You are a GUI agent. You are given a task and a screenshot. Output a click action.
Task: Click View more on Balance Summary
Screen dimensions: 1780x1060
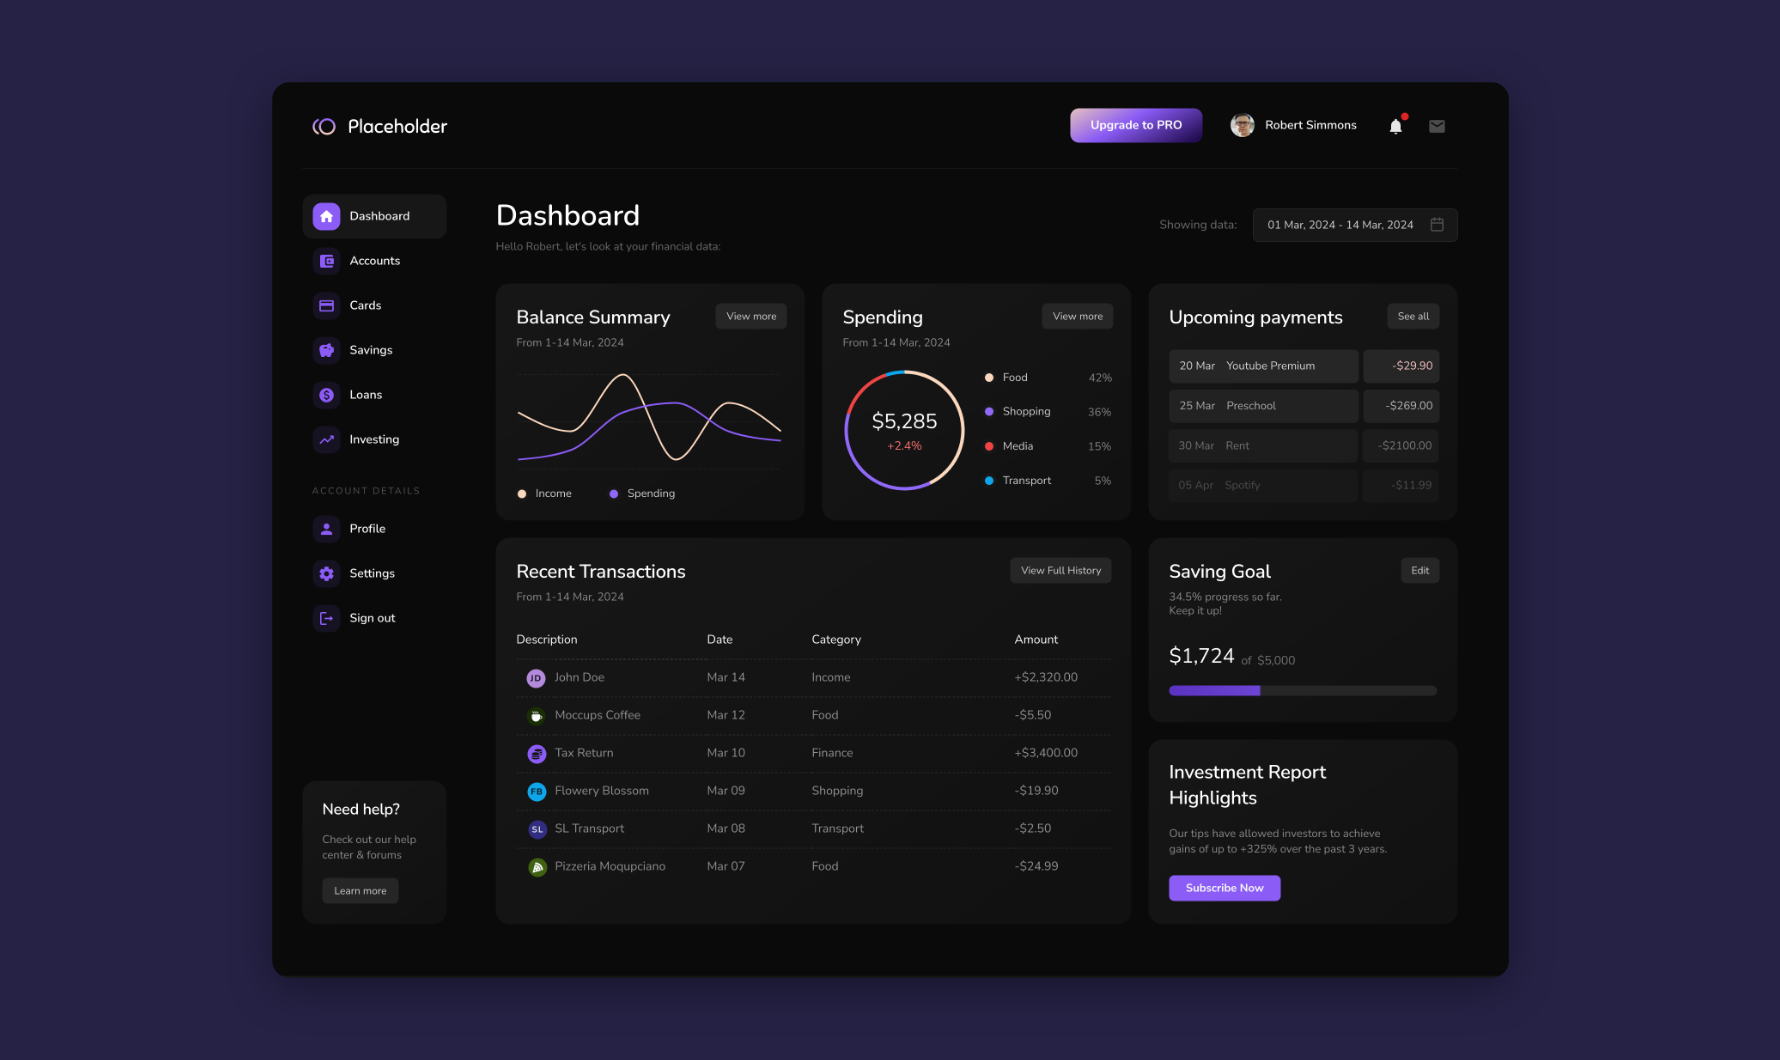(751, 316)
